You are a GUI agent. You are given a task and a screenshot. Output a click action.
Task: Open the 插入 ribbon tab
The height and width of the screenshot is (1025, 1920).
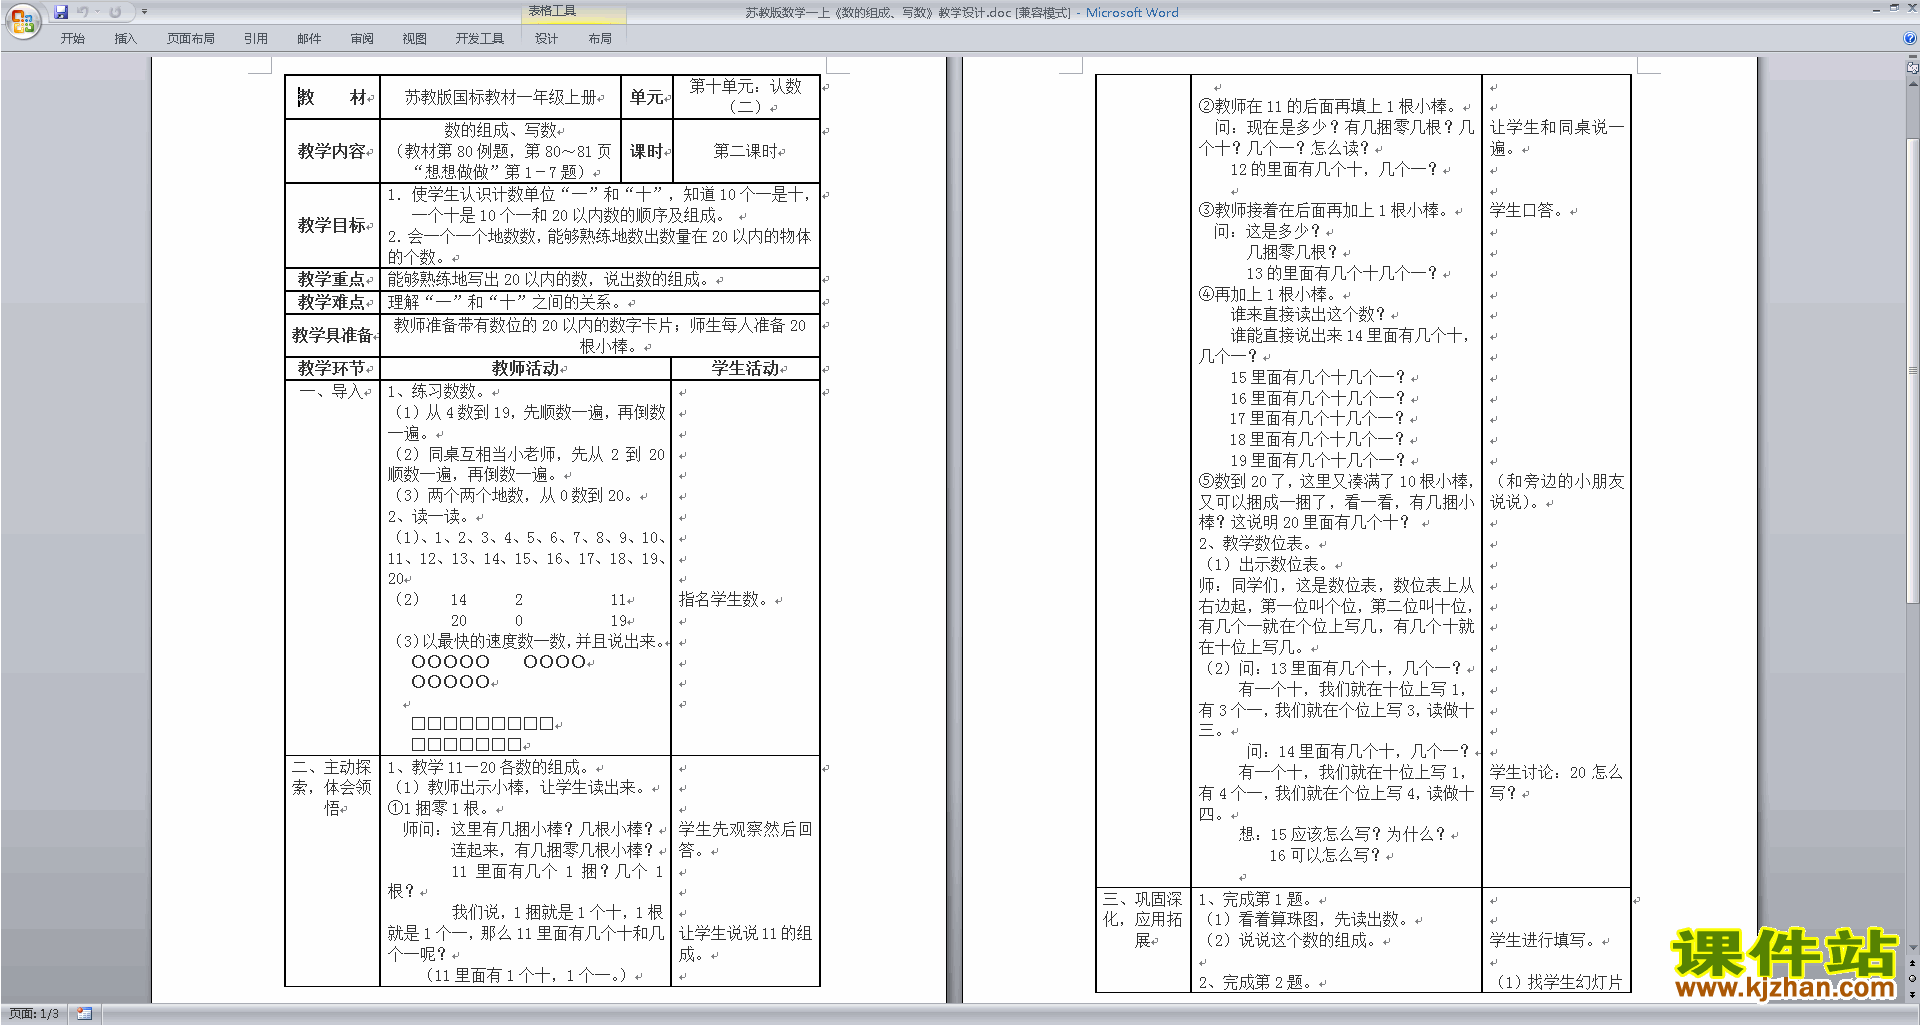pos(125,38)
